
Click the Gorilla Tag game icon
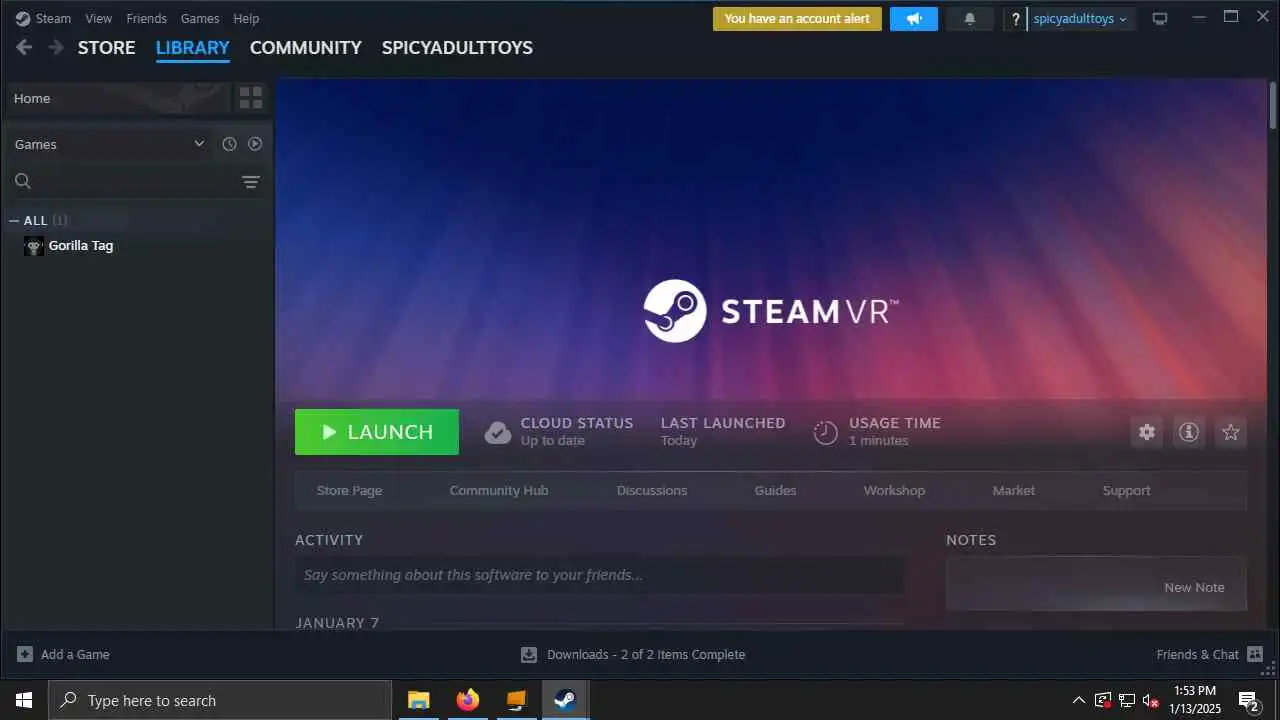[34, 246]
